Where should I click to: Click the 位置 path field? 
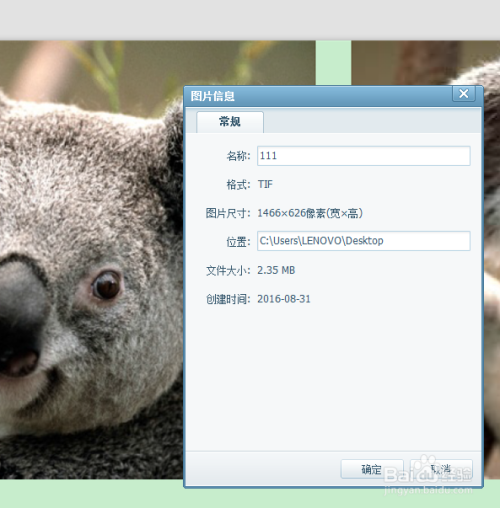(364, 241)
